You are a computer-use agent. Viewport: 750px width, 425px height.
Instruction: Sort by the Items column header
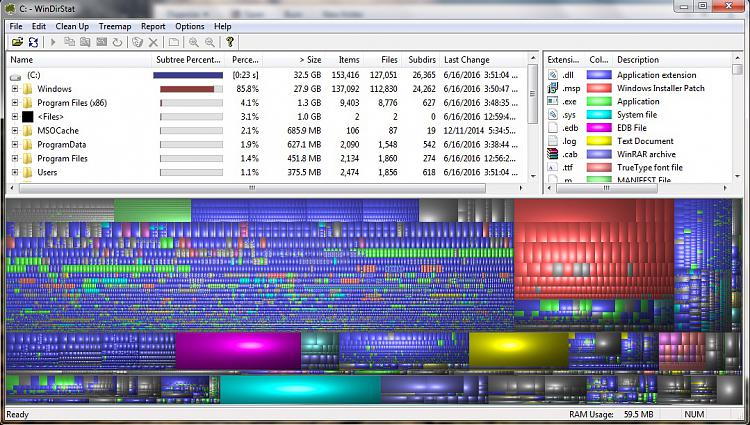point(344,60)
